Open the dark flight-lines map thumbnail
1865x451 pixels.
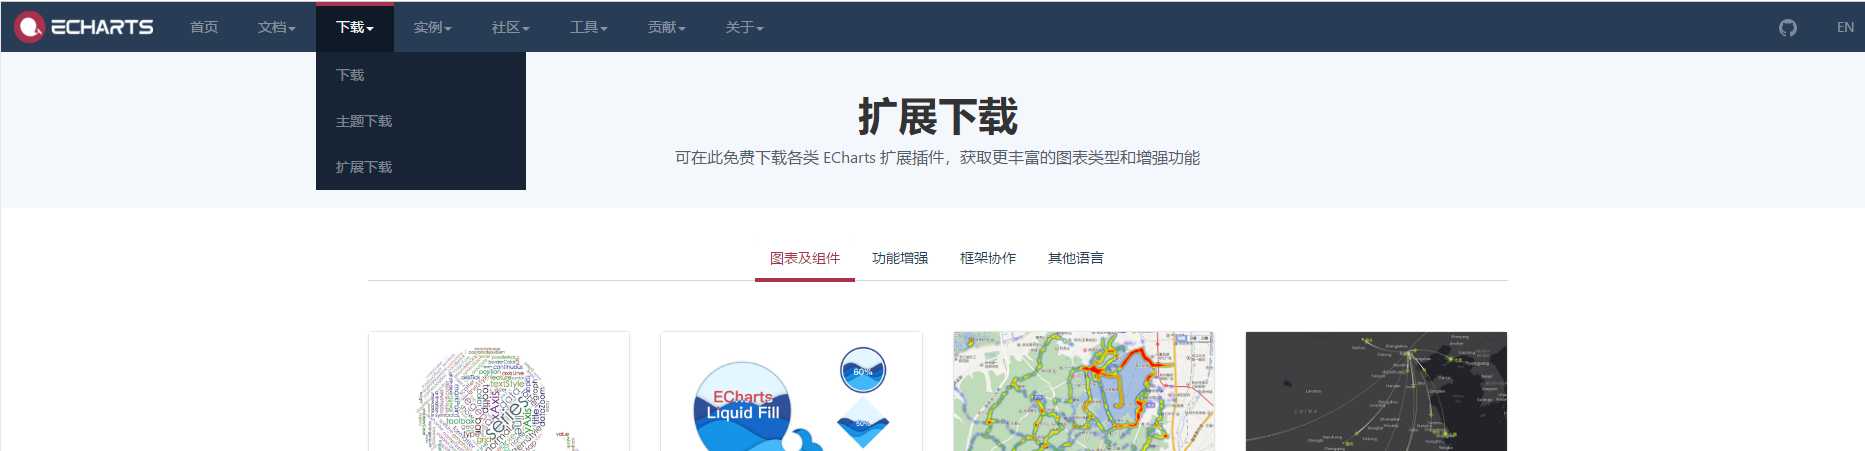coord(1376,391)
